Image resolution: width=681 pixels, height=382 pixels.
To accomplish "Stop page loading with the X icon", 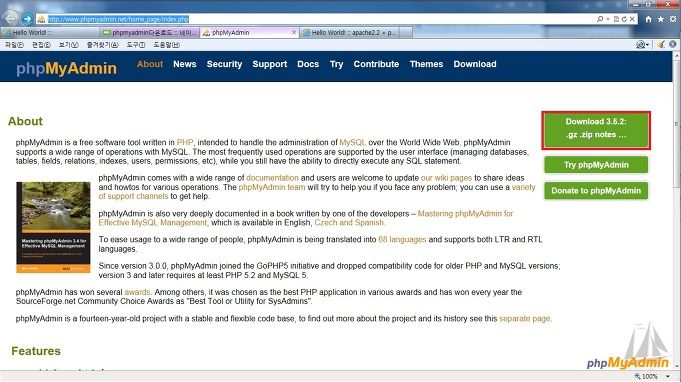I will click(x=632, y=19).
